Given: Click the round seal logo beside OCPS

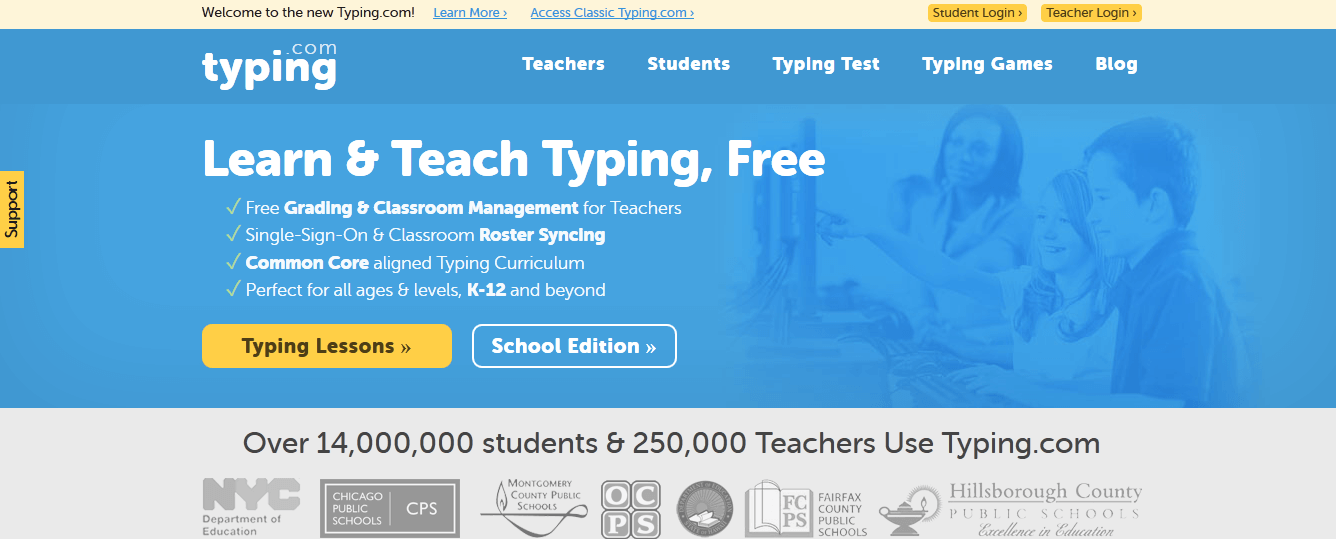Looking at the screenshot, I should click(704, 510).
